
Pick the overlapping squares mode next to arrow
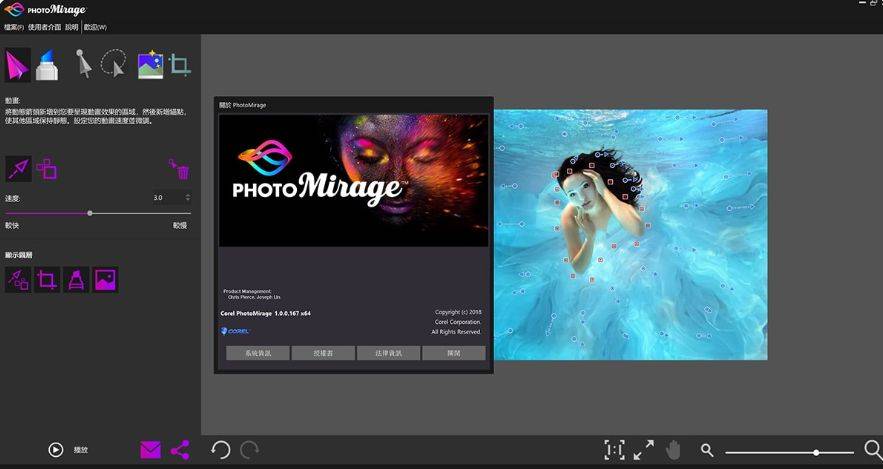[47, 168]
